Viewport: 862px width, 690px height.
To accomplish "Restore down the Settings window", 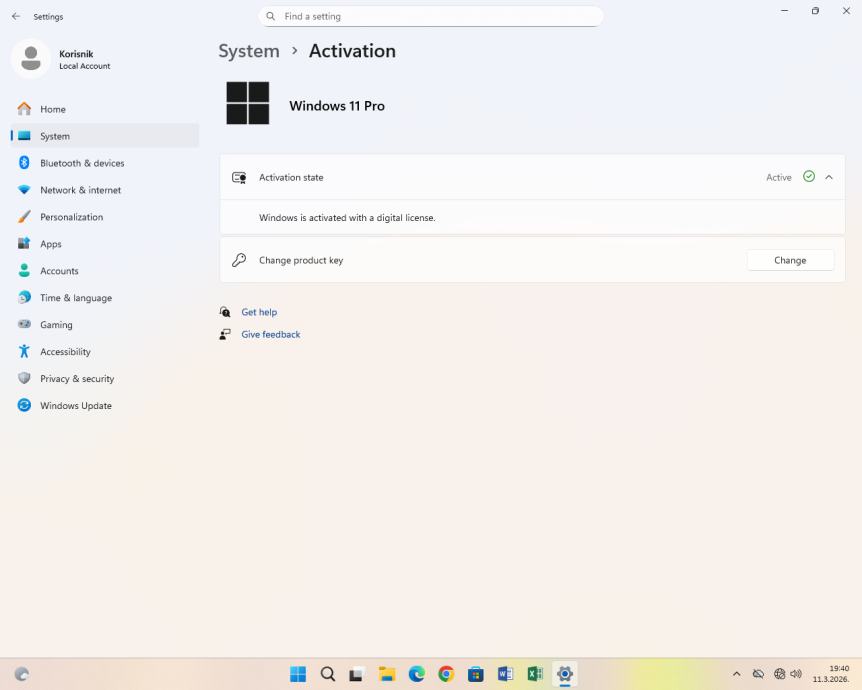I will click(x=815, y=11).
